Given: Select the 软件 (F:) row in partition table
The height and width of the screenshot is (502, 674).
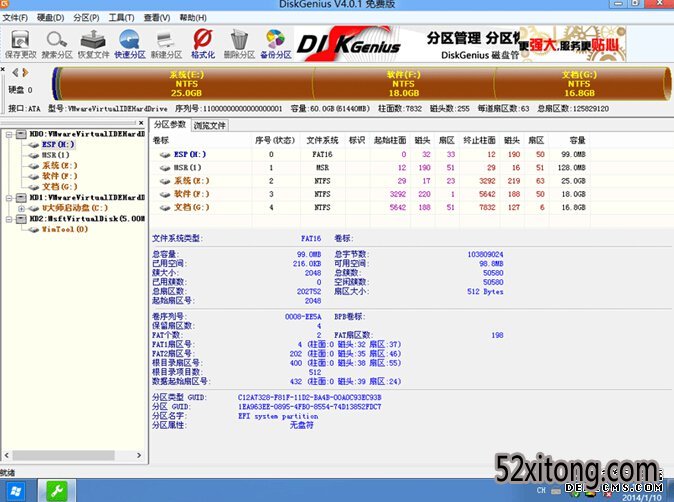Looking at the screenshot, I should [x=372, y=194].
